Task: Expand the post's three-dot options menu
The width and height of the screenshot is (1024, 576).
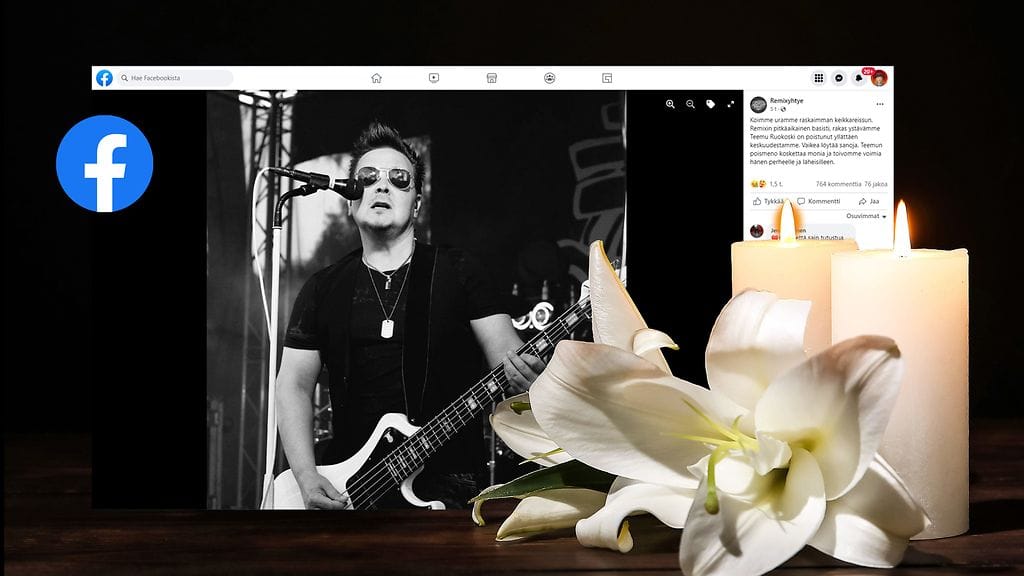Action: coord(880,103)
